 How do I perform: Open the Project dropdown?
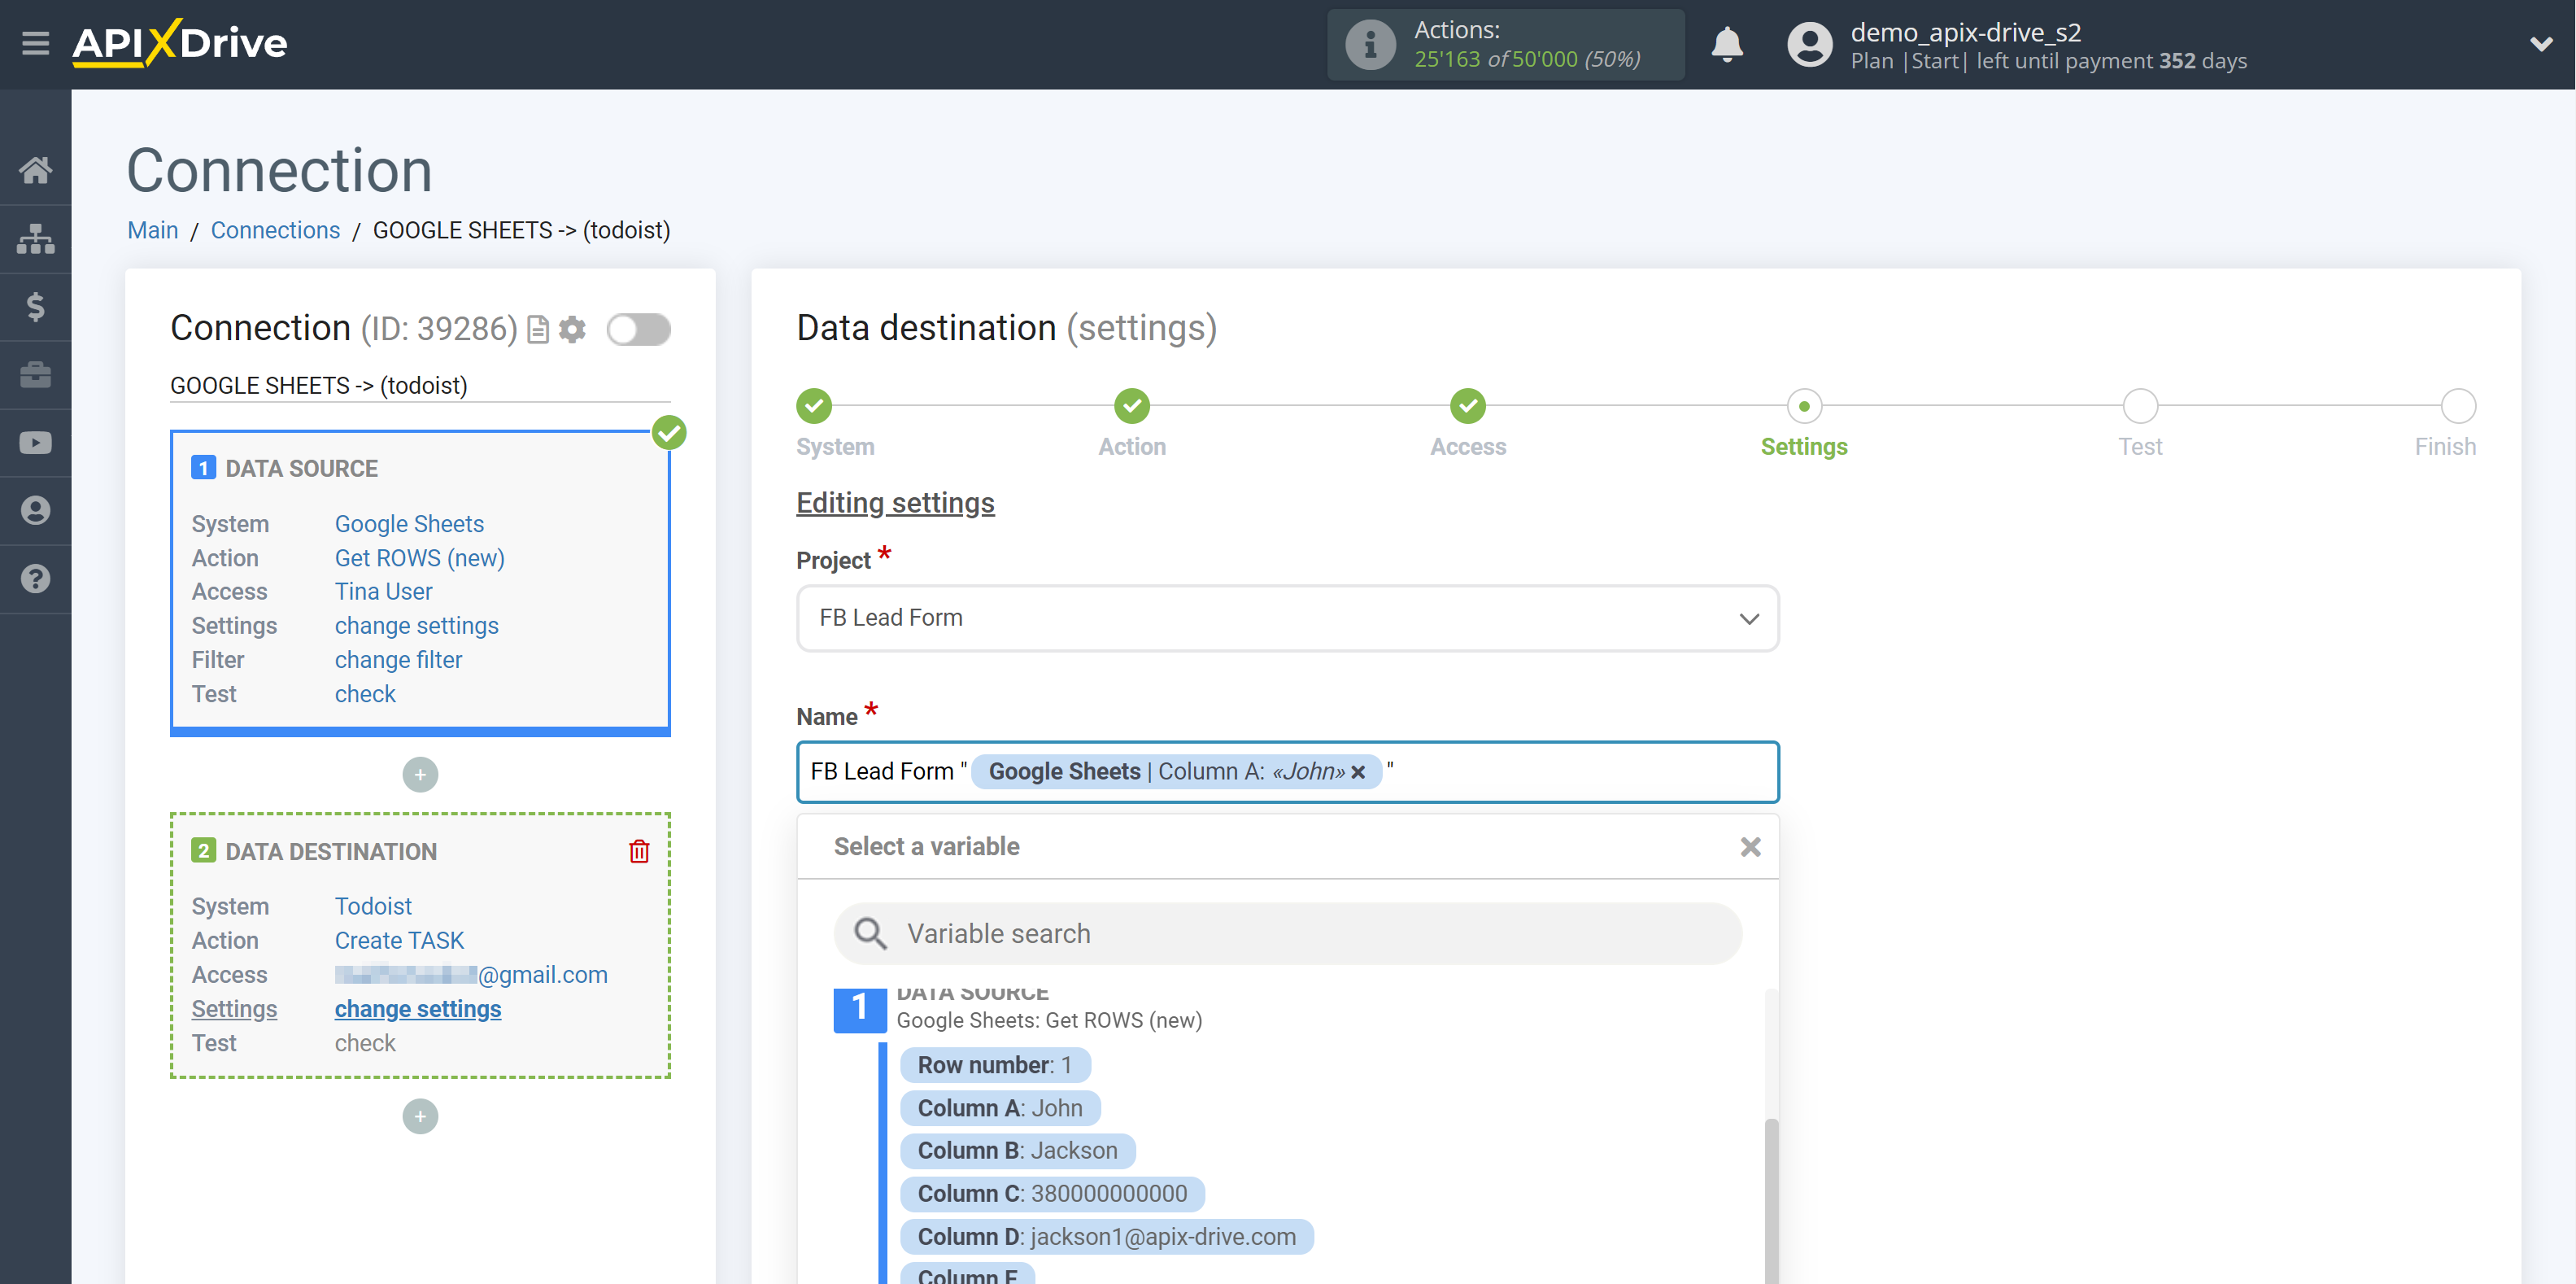click(x=1288, y=618)
